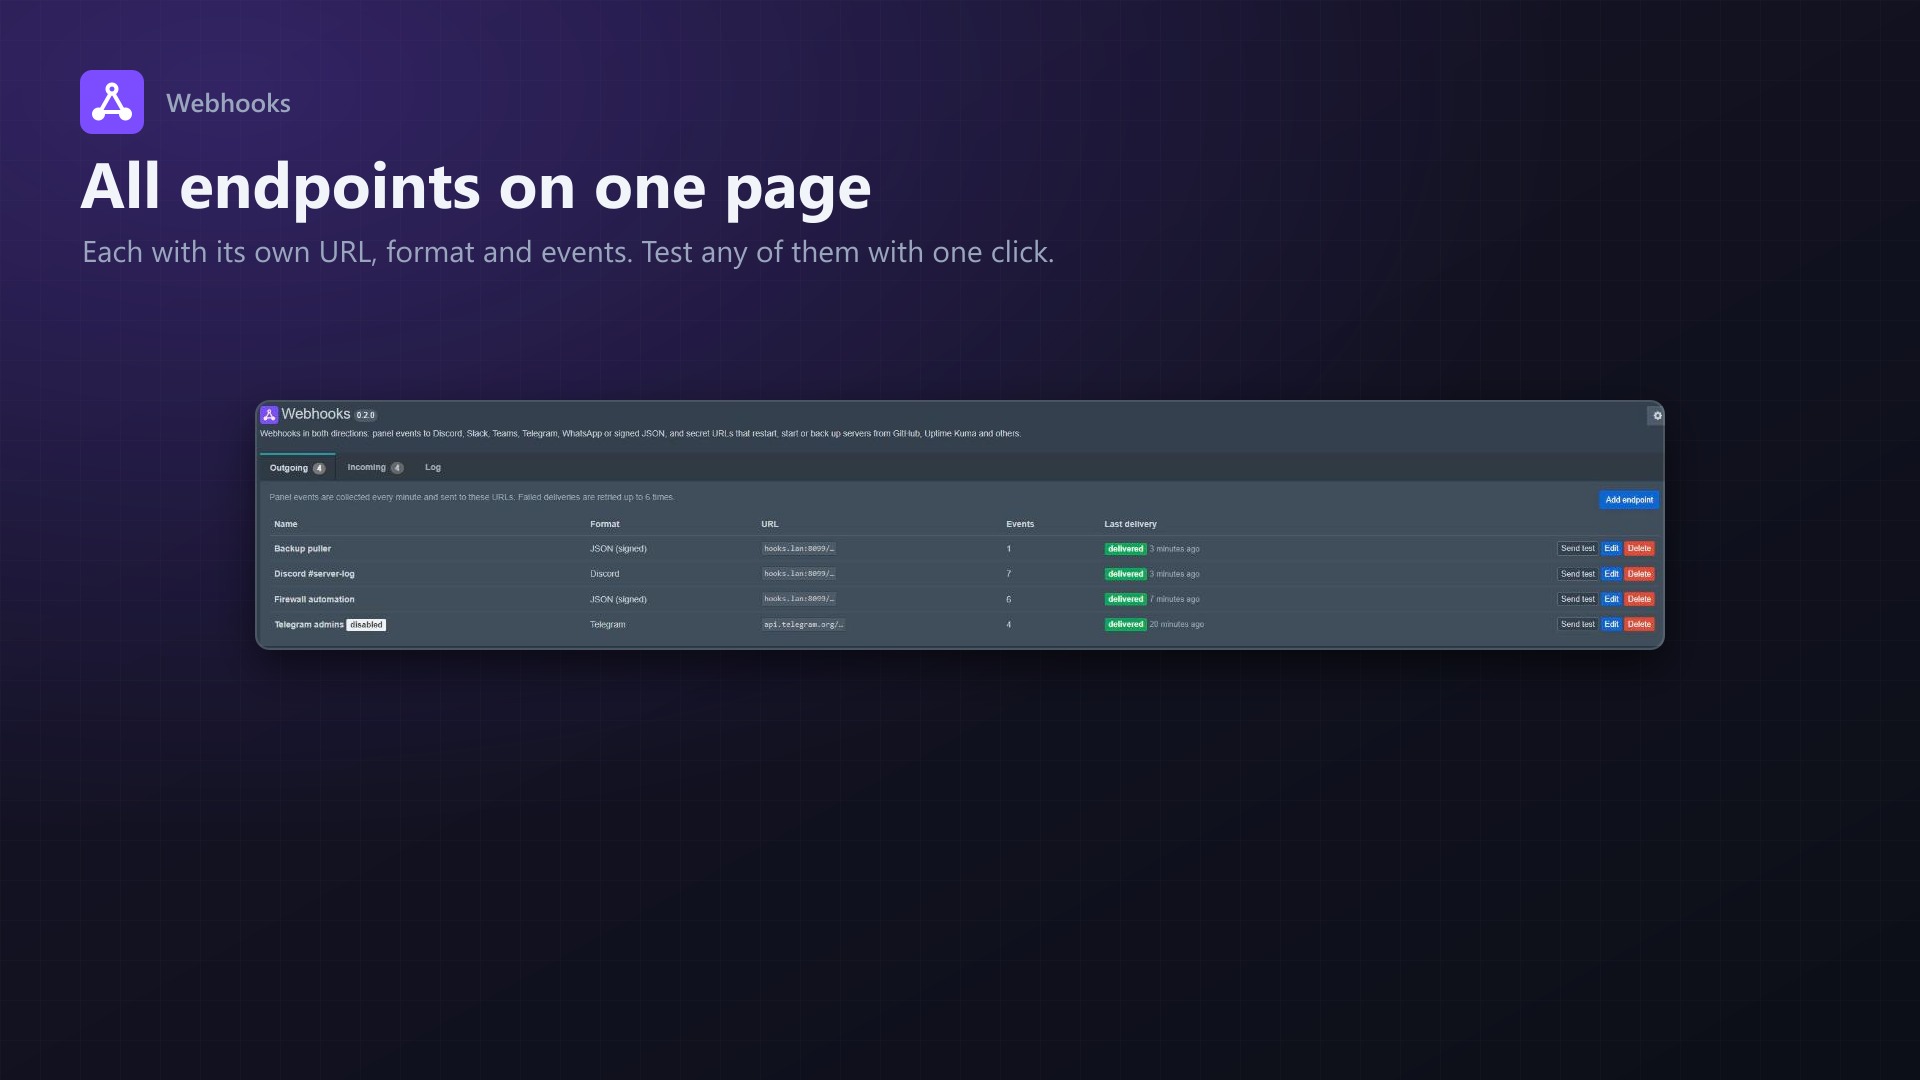
Task: Open the settings gear in Webhooks panel
Action: 1656,416
